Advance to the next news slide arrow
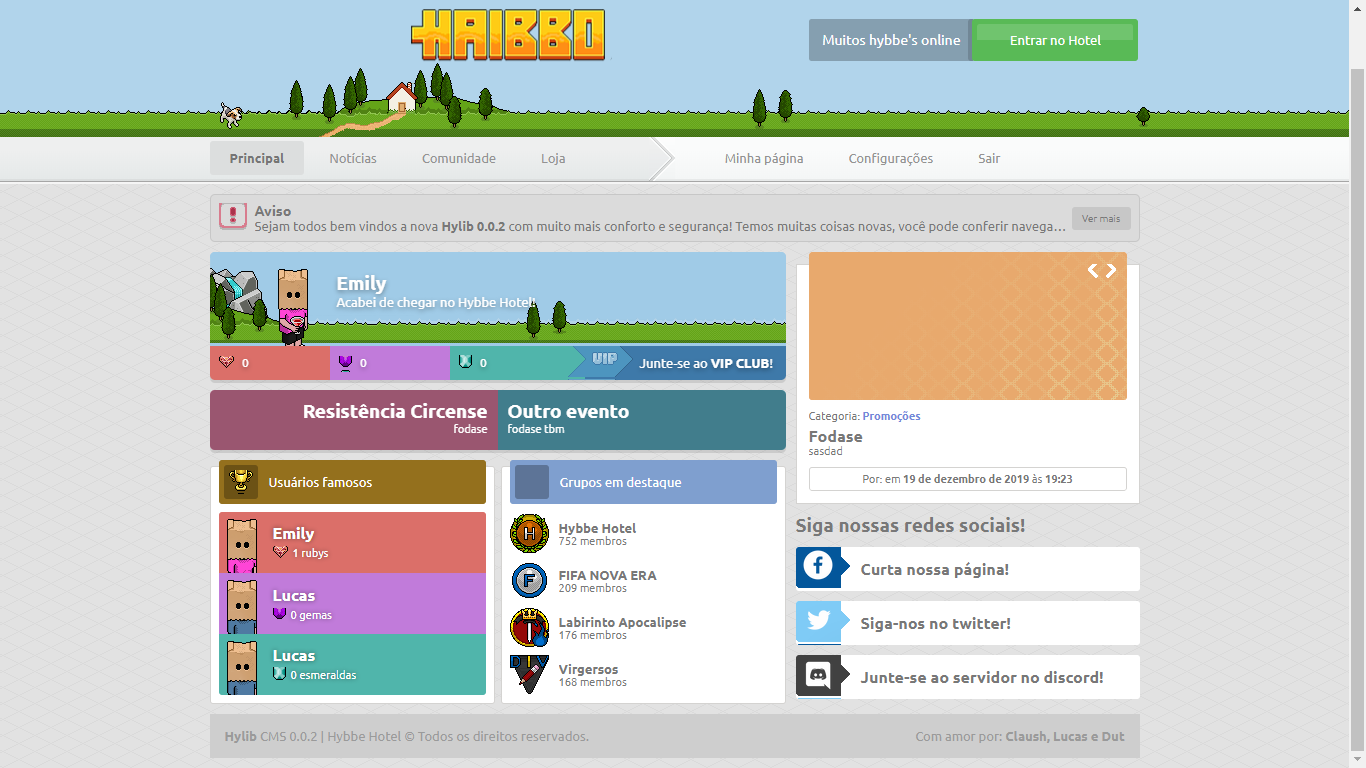Viewport: 1366px width, 768px height. 1111,270
